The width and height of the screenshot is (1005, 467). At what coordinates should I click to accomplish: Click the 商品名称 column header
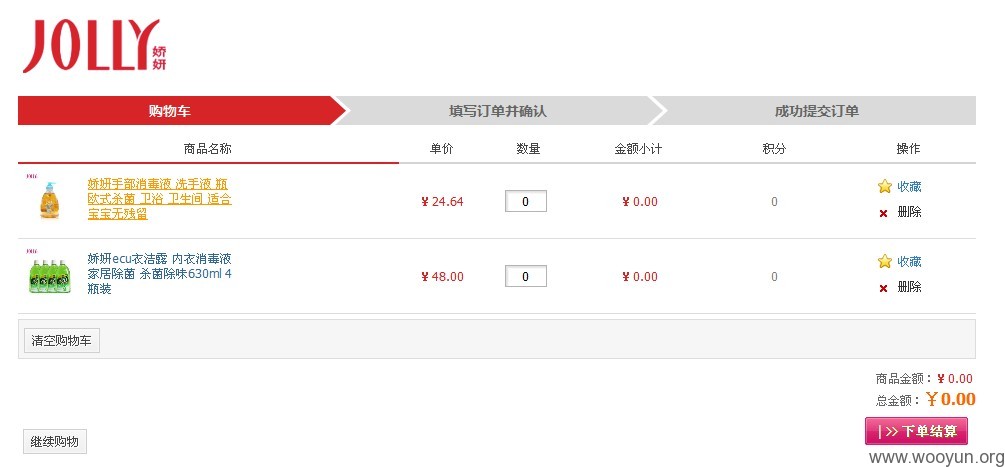208,149
